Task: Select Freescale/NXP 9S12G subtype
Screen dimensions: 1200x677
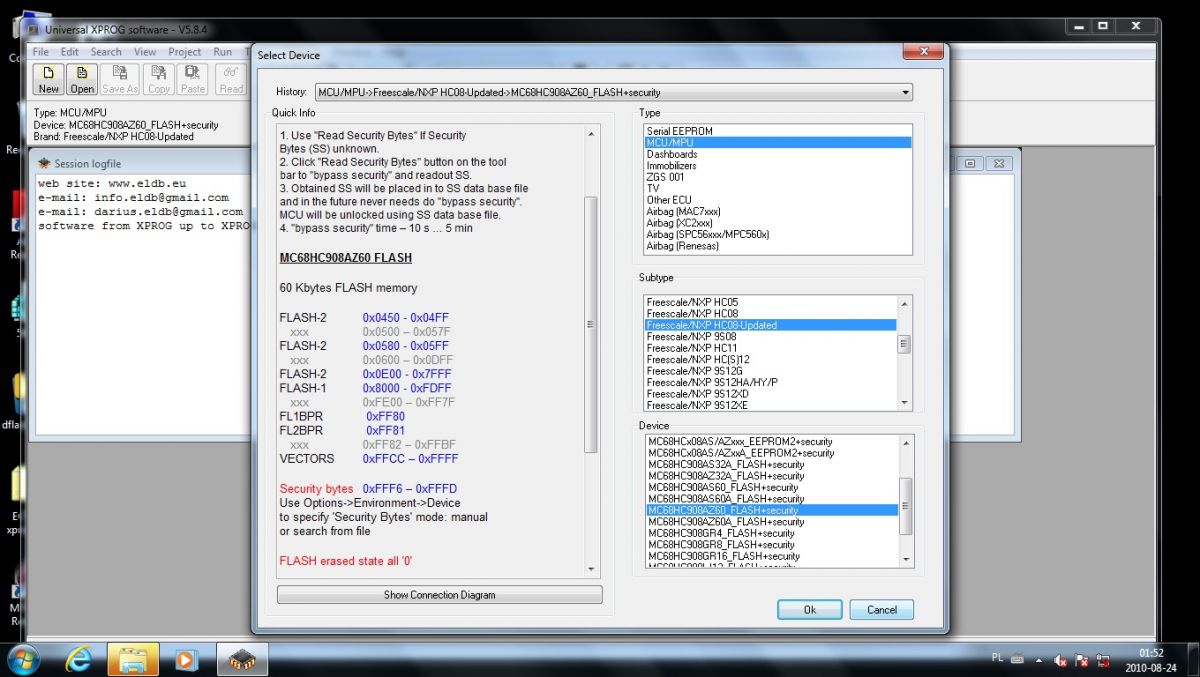Action: tap(770, 371)
